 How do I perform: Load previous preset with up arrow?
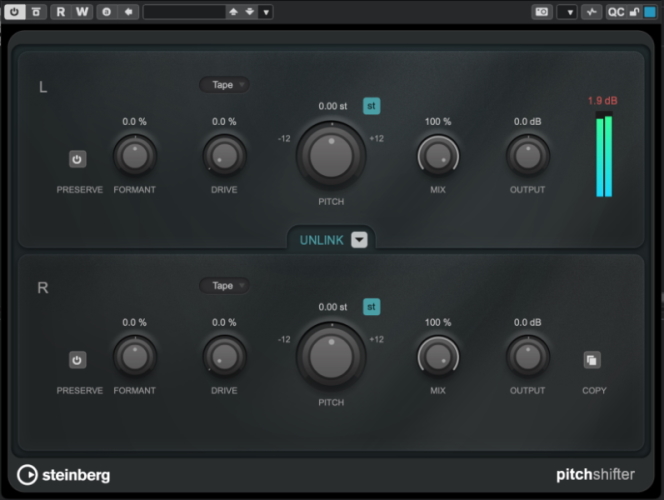click(x=233, y=12)
